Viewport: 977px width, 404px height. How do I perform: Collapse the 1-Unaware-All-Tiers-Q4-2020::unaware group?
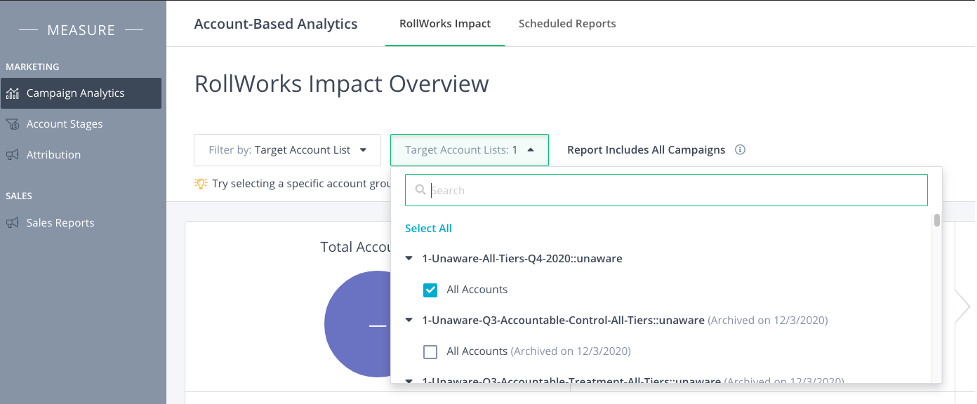click(x=409, y=258)
